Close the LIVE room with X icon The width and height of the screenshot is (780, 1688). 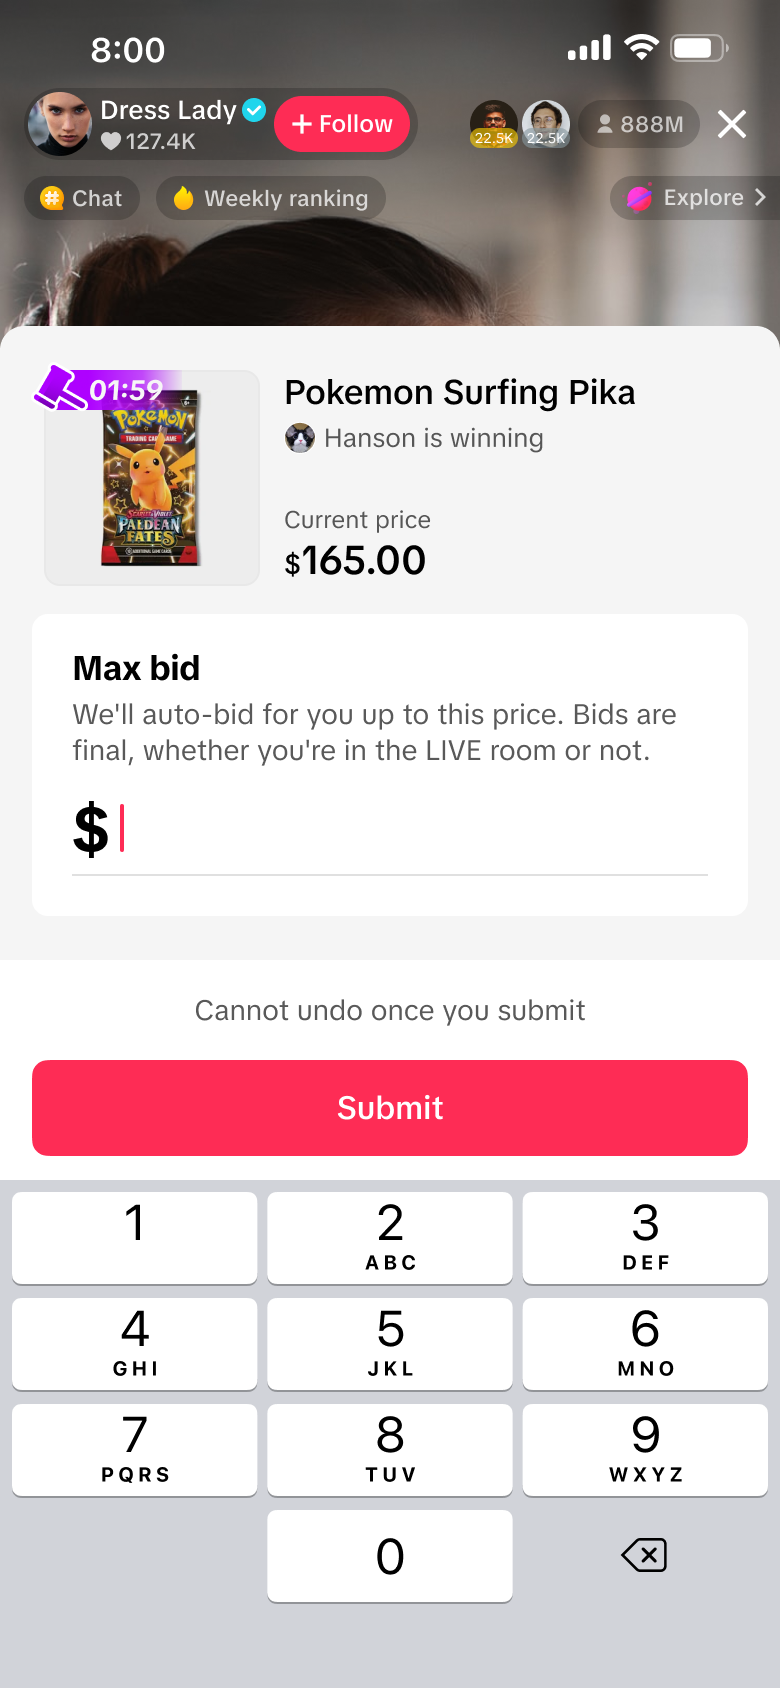[732, 124]
